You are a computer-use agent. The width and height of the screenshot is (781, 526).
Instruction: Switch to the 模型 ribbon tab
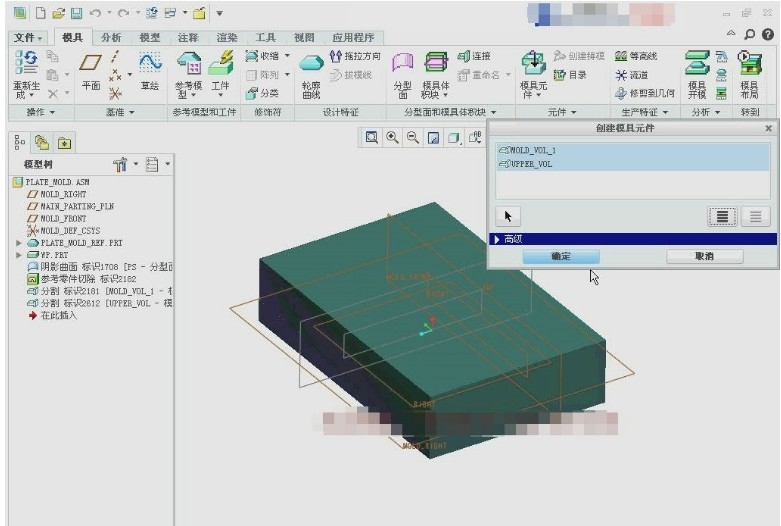click(149, 37)
